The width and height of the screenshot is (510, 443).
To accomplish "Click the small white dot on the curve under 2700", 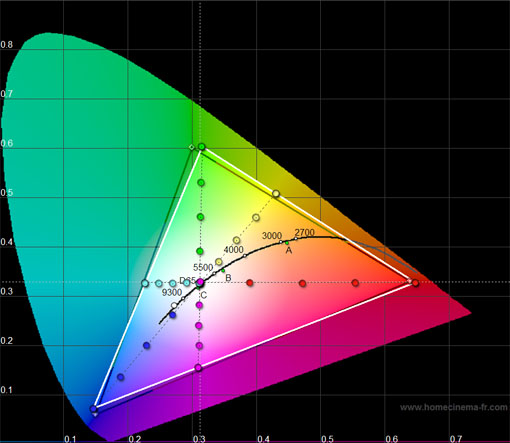I will [x=296, y=238].
